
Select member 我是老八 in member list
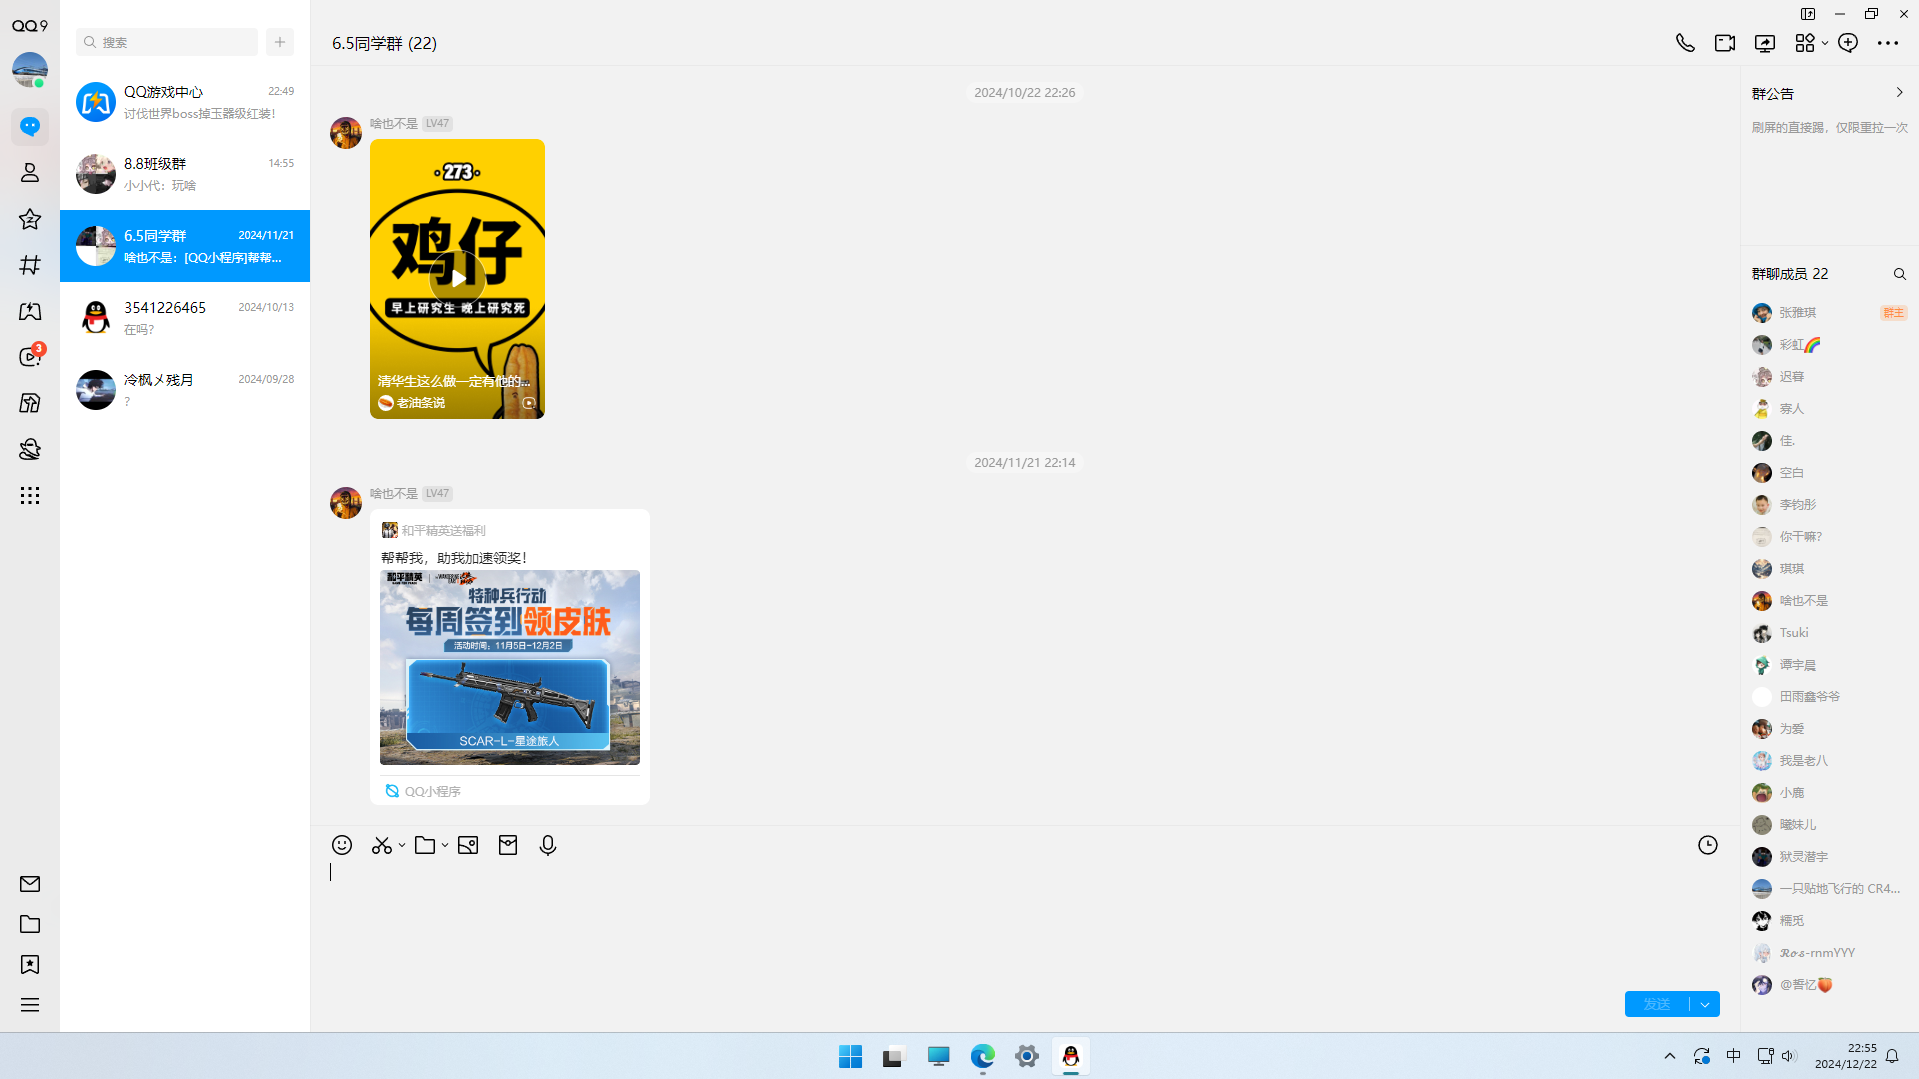(1829, 761)
